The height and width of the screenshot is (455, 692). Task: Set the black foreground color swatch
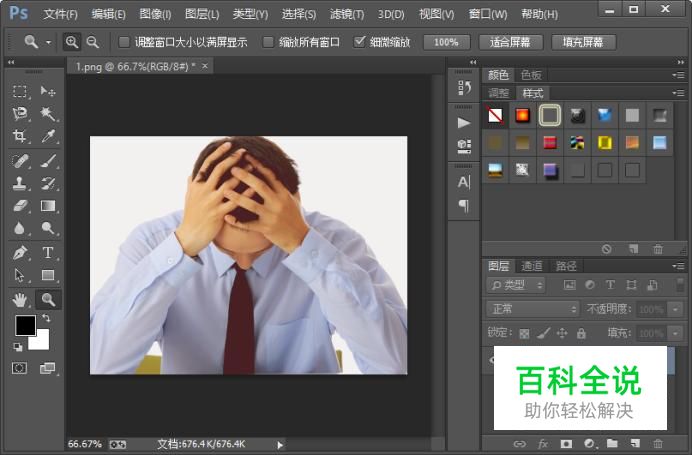pyautogui.click(x=26, y=326)
